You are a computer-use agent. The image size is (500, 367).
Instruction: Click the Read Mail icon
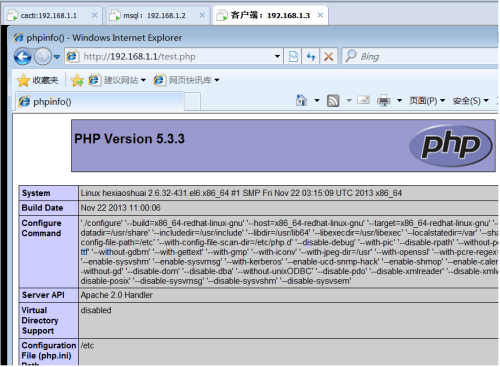tap(363, 100)
